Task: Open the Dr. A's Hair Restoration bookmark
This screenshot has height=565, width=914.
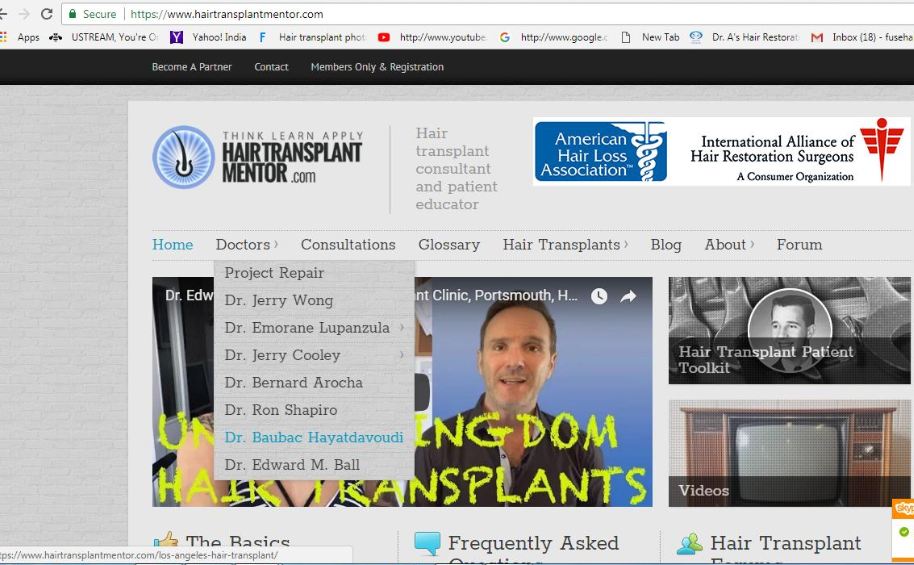Action: click(x=744, y=37)
